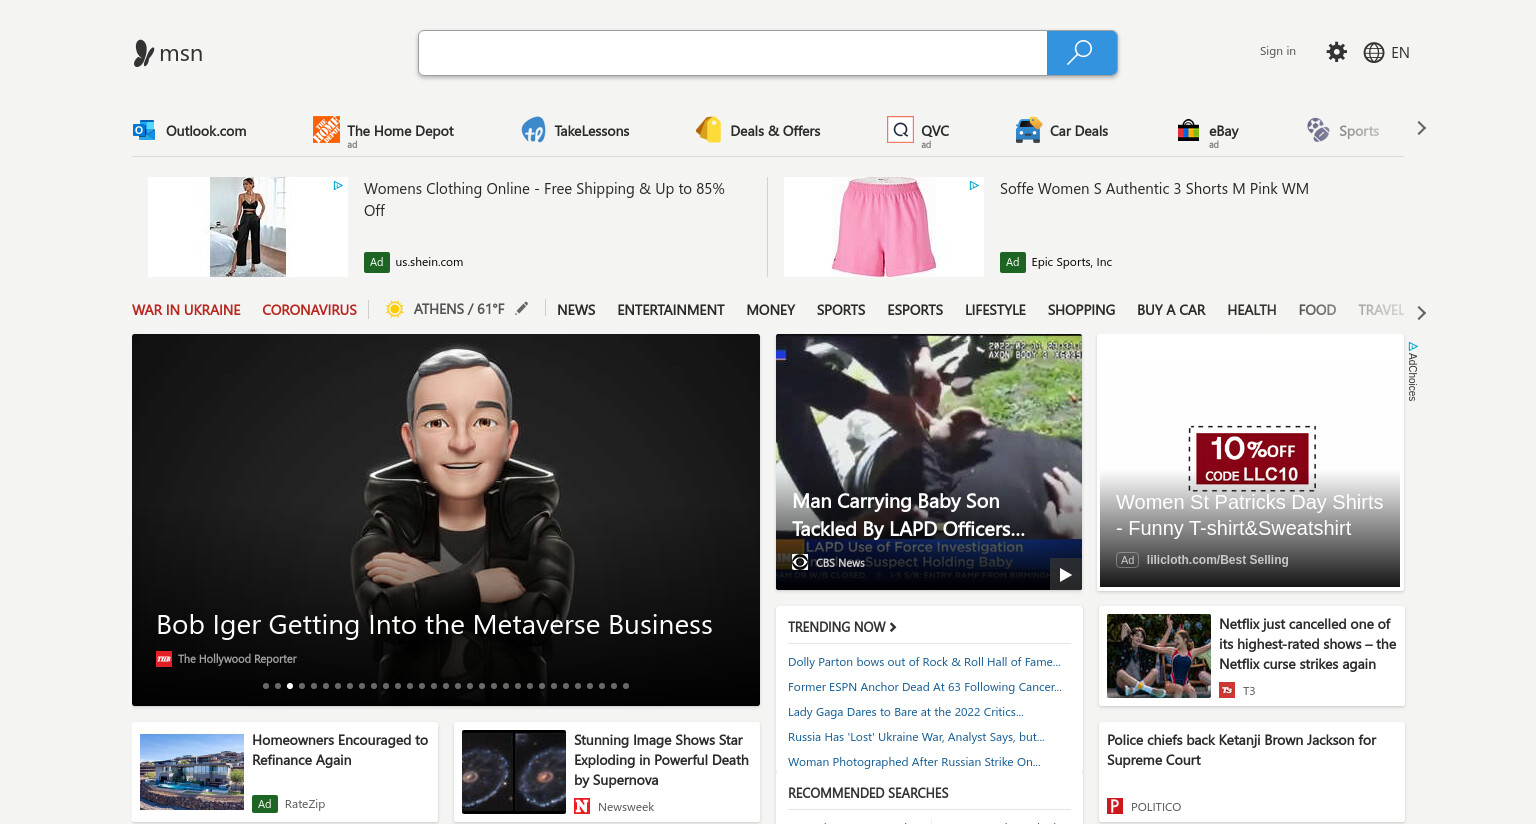Open Lady Gaga Critics trending link
1536x824 pixels.
point(906,712)
